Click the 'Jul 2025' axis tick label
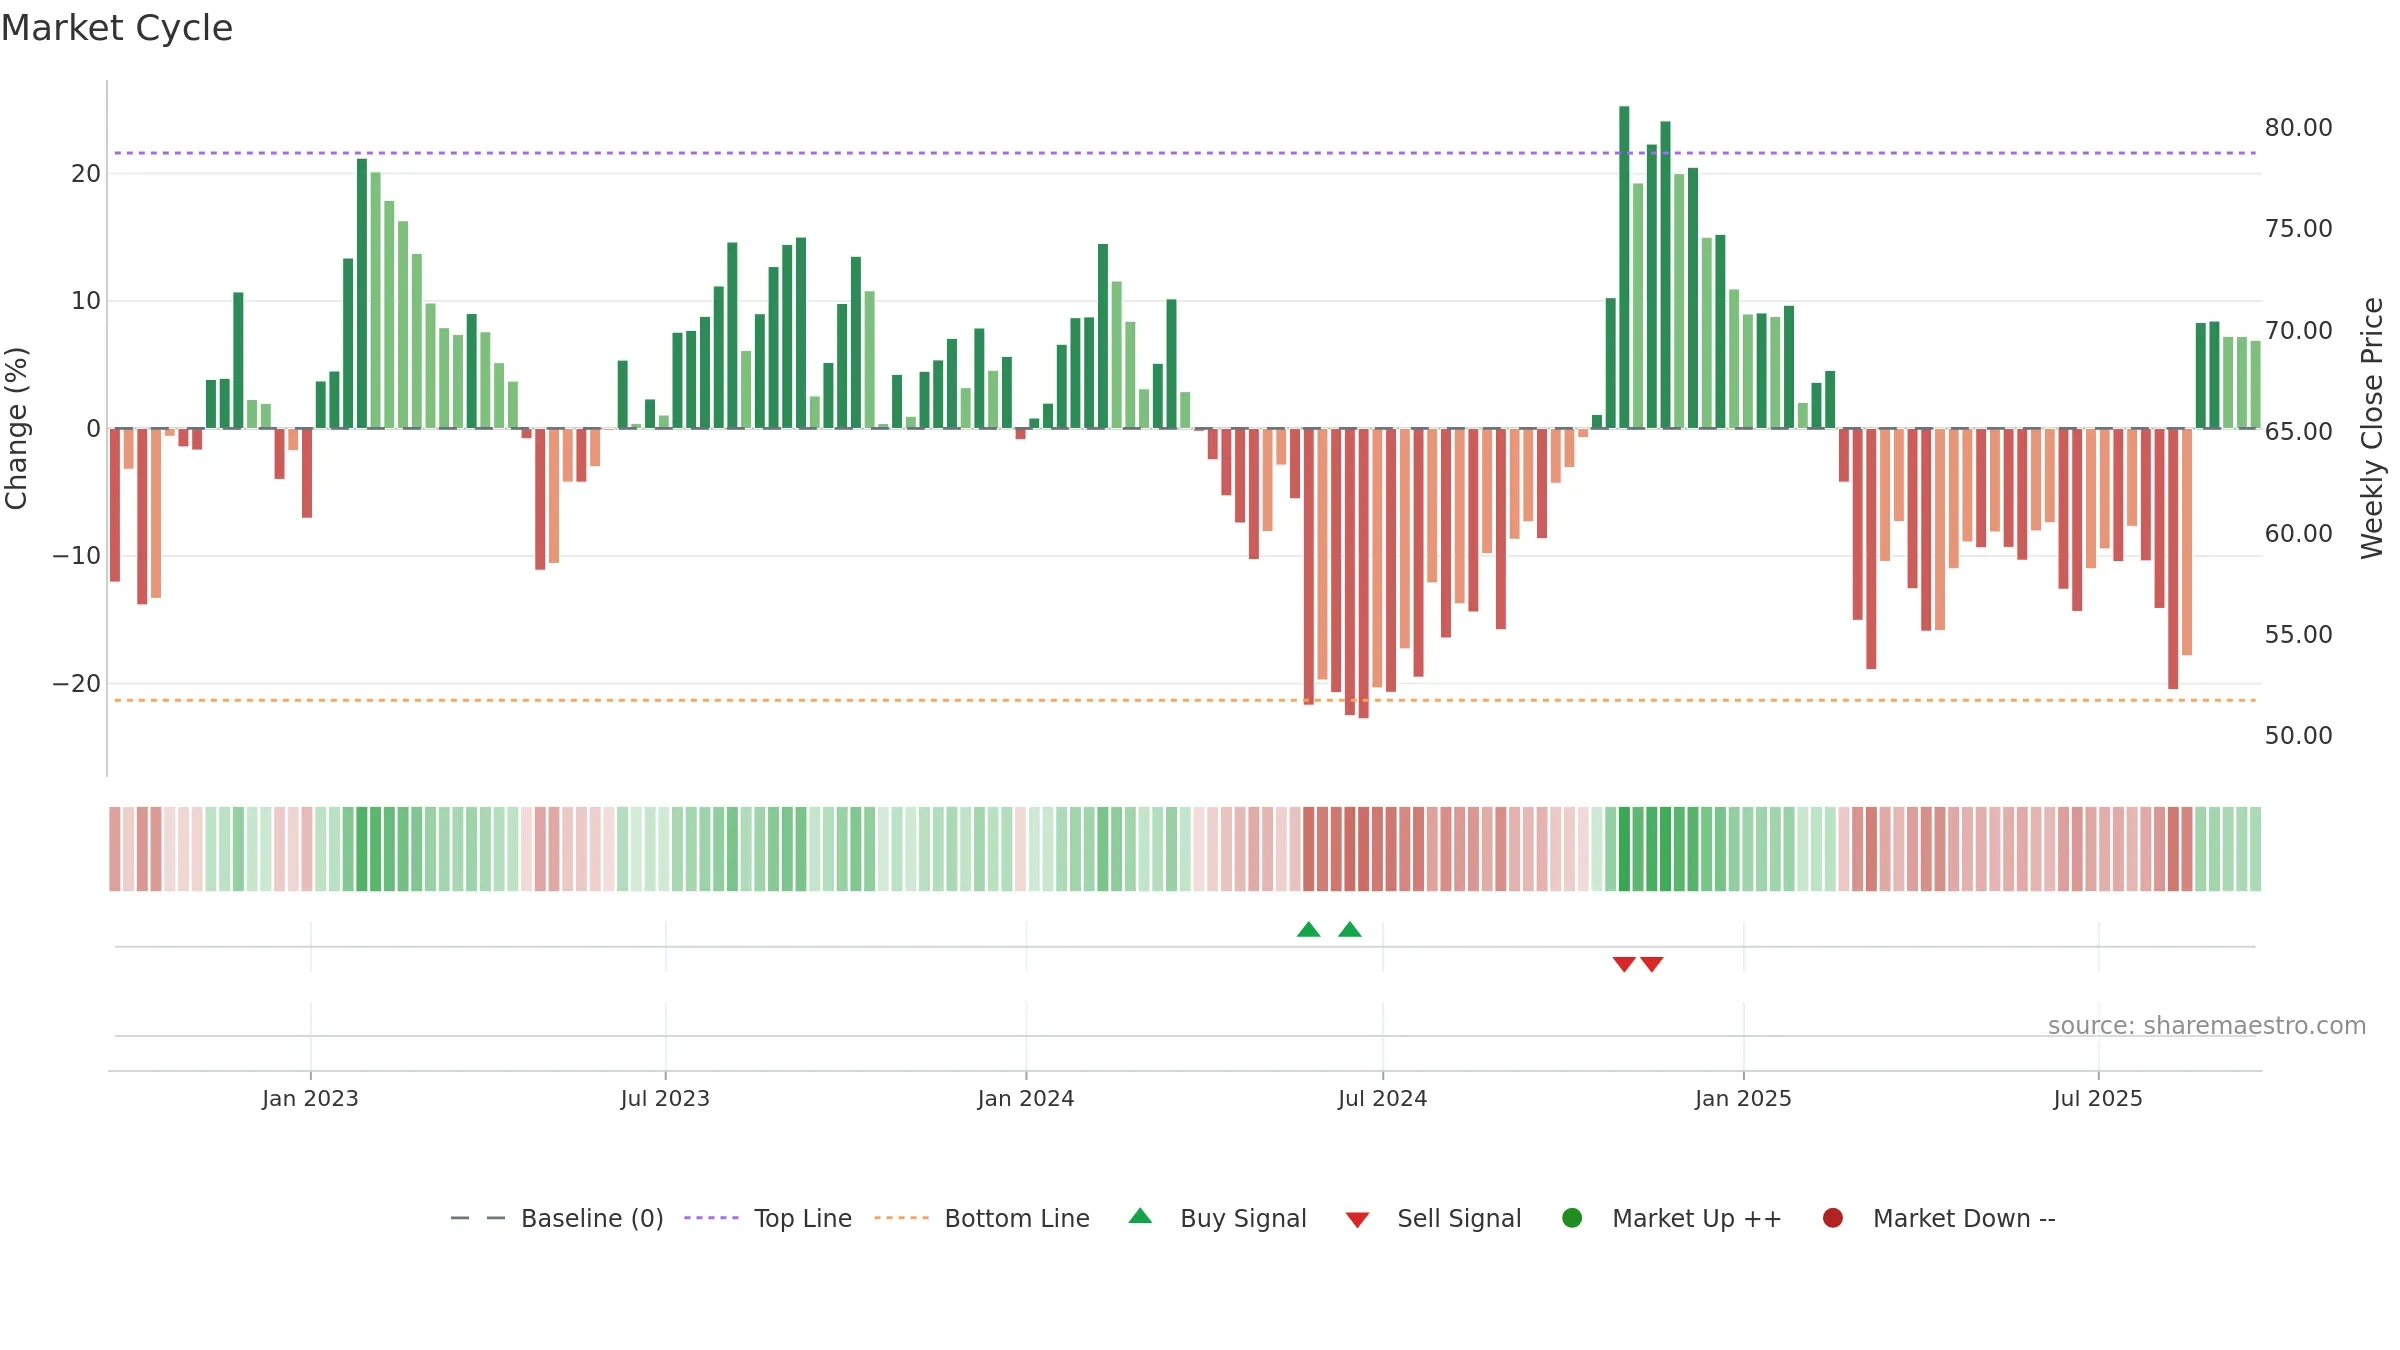 tap(2098, 1099)
